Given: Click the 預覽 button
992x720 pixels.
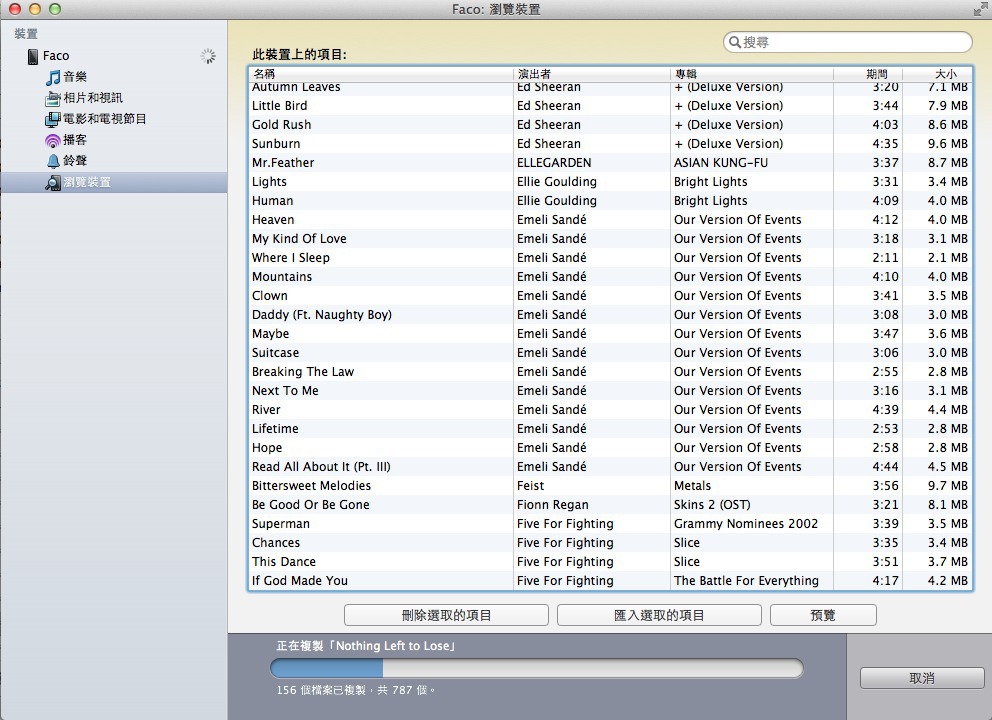Looking at the screenshot, I should point(823,615).
